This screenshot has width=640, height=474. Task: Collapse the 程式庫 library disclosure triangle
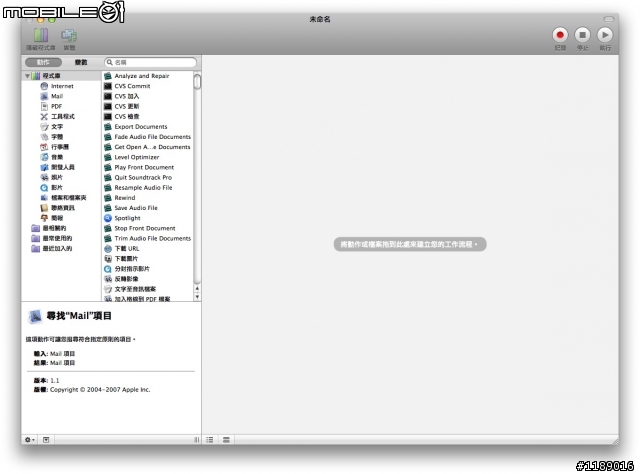(x=27, y=76)
